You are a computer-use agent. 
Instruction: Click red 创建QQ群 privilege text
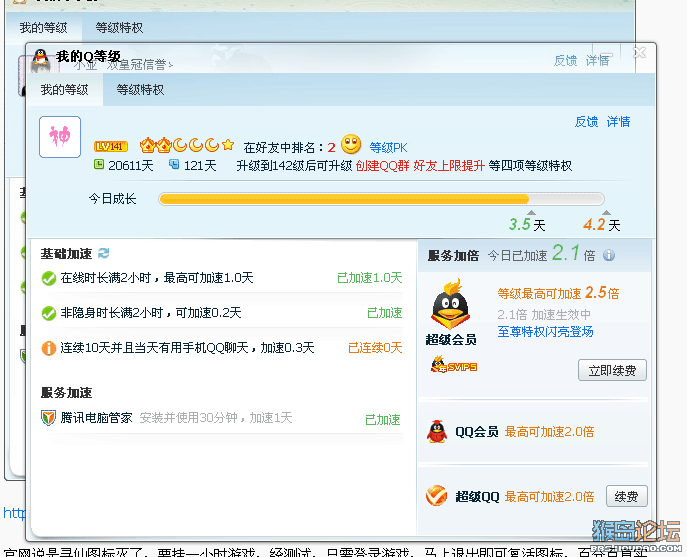(x=382, y=166)
